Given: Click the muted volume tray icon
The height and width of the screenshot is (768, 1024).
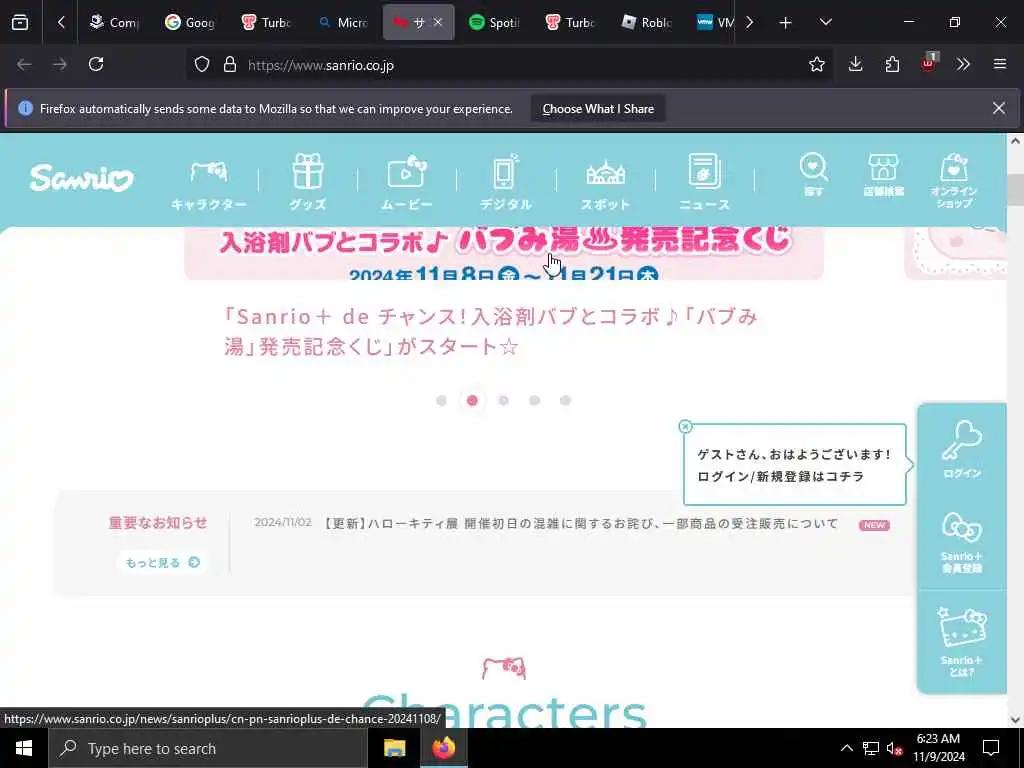Looking at the screenshot, I should pyautogui.click(x=894, y=748).
